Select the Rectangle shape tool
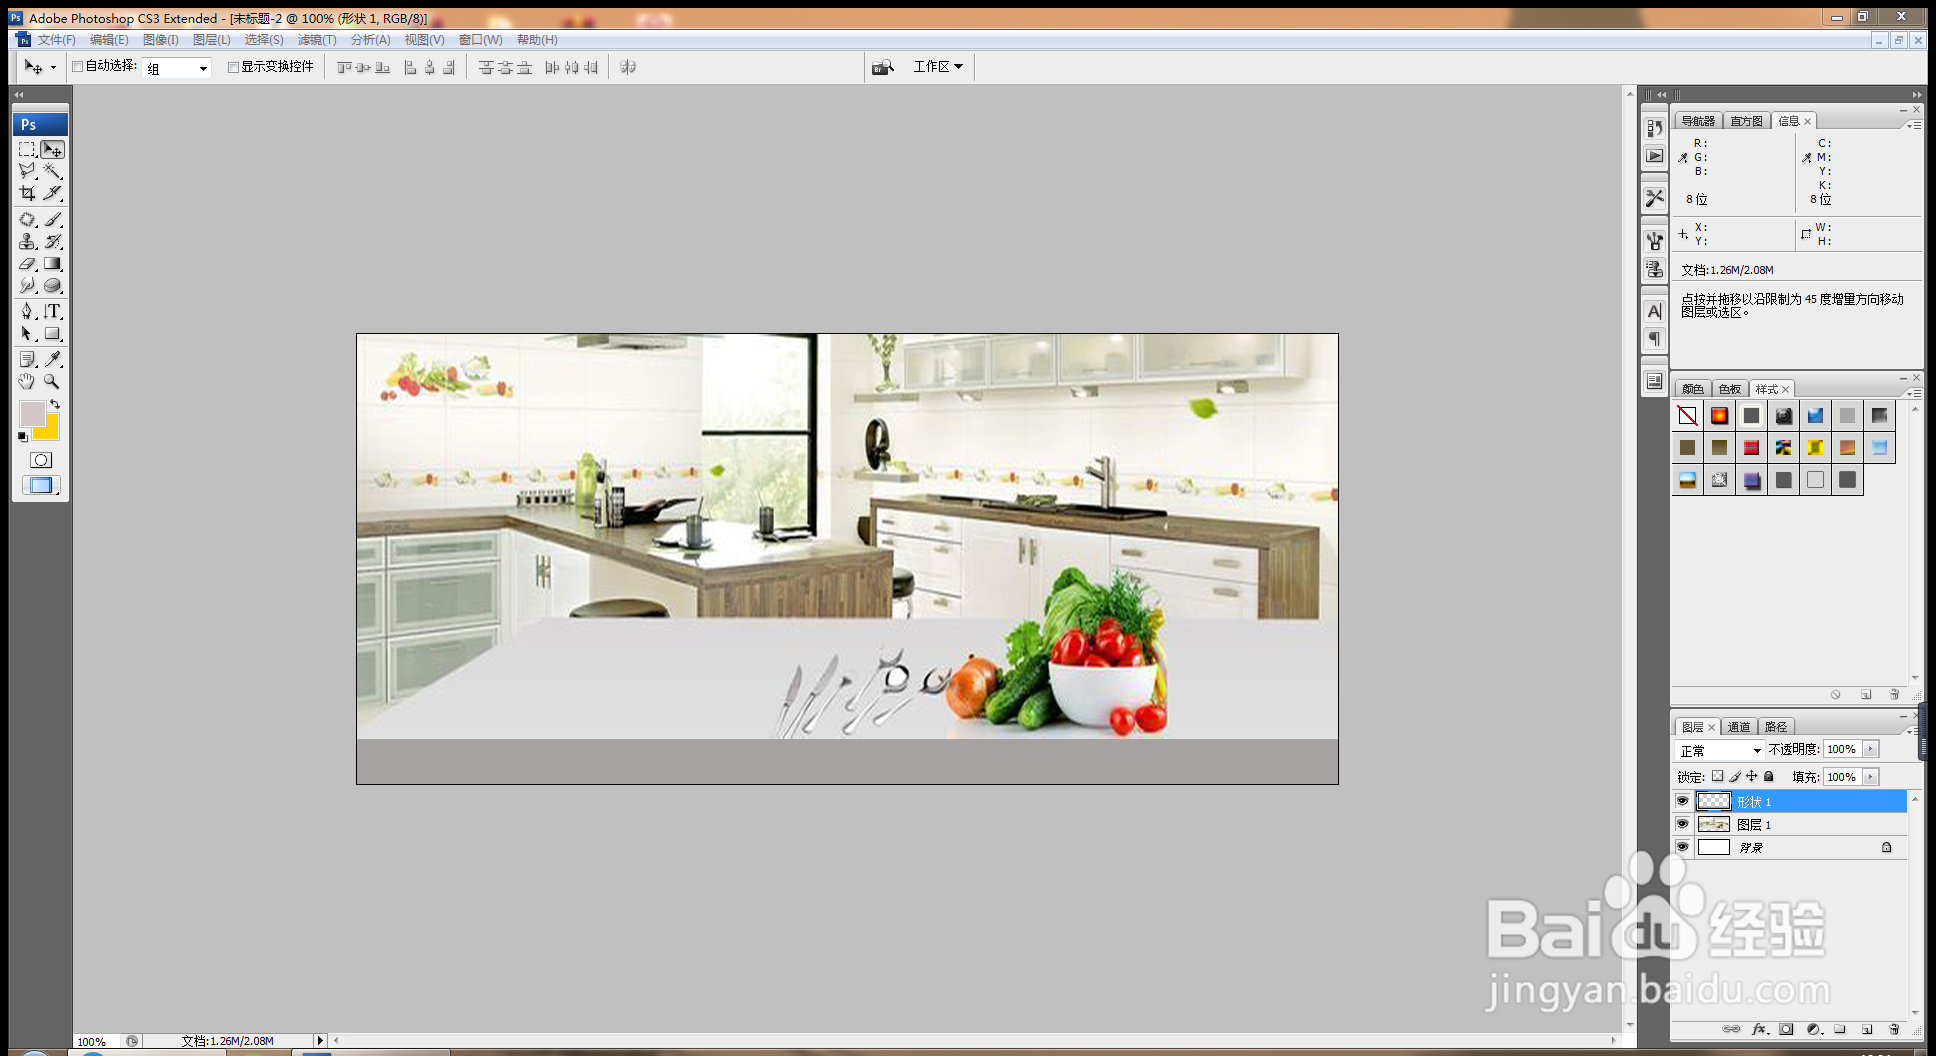The width and height of the screenshot is (1936, 1056). pyautogui.click(x=53, y=334)
